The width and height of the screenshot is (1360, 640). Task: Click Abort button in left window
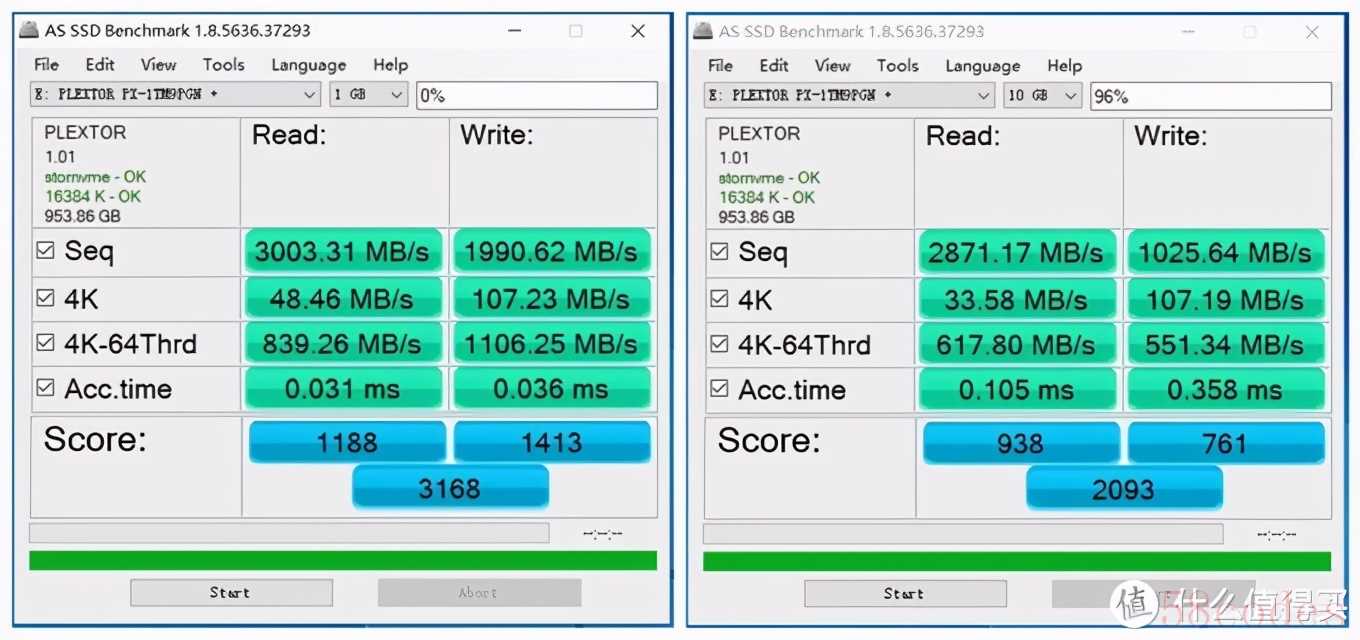coord(479,592)
